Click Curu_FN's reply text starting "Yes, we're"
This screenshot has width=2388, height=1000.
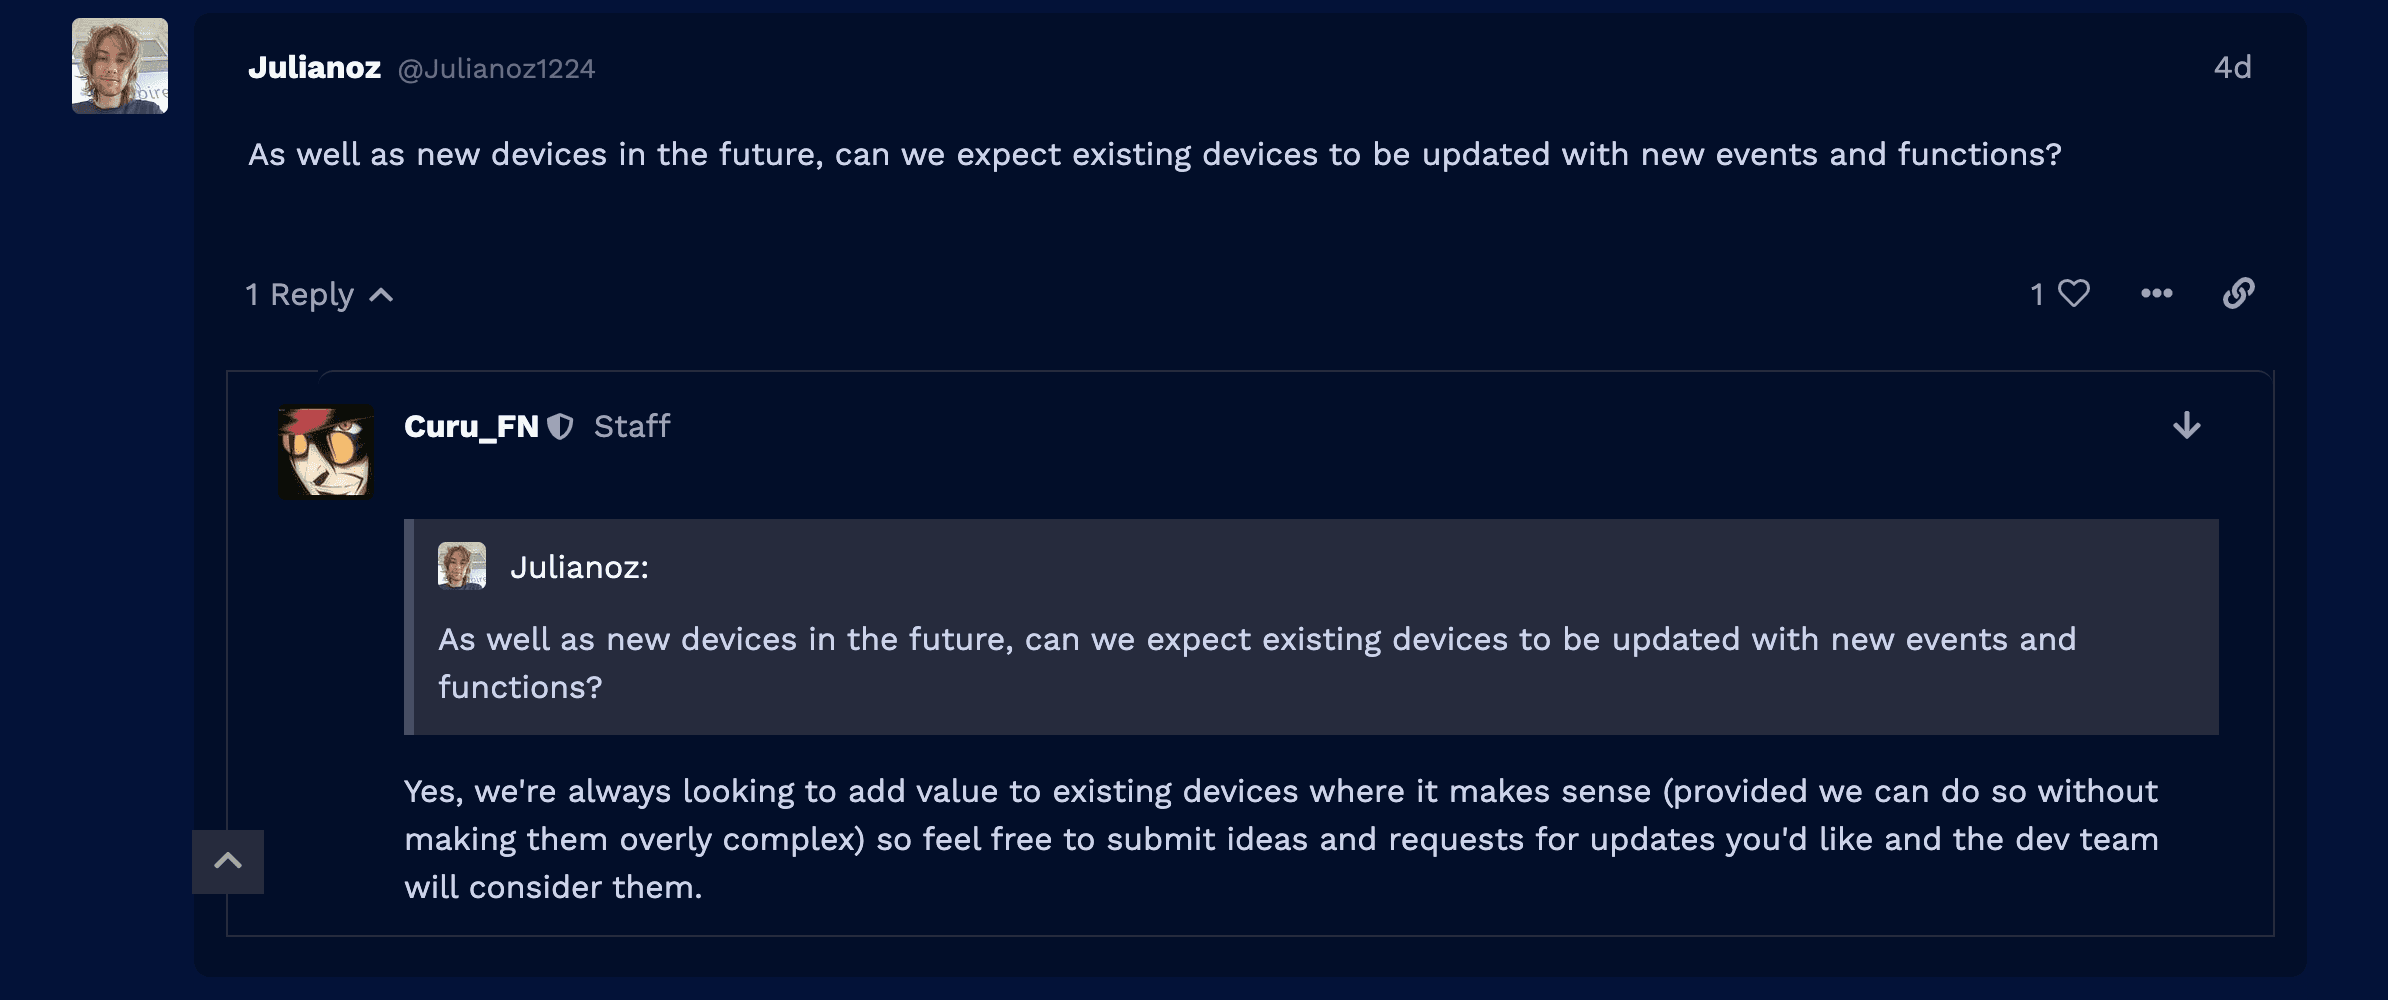pos(1281,839)
